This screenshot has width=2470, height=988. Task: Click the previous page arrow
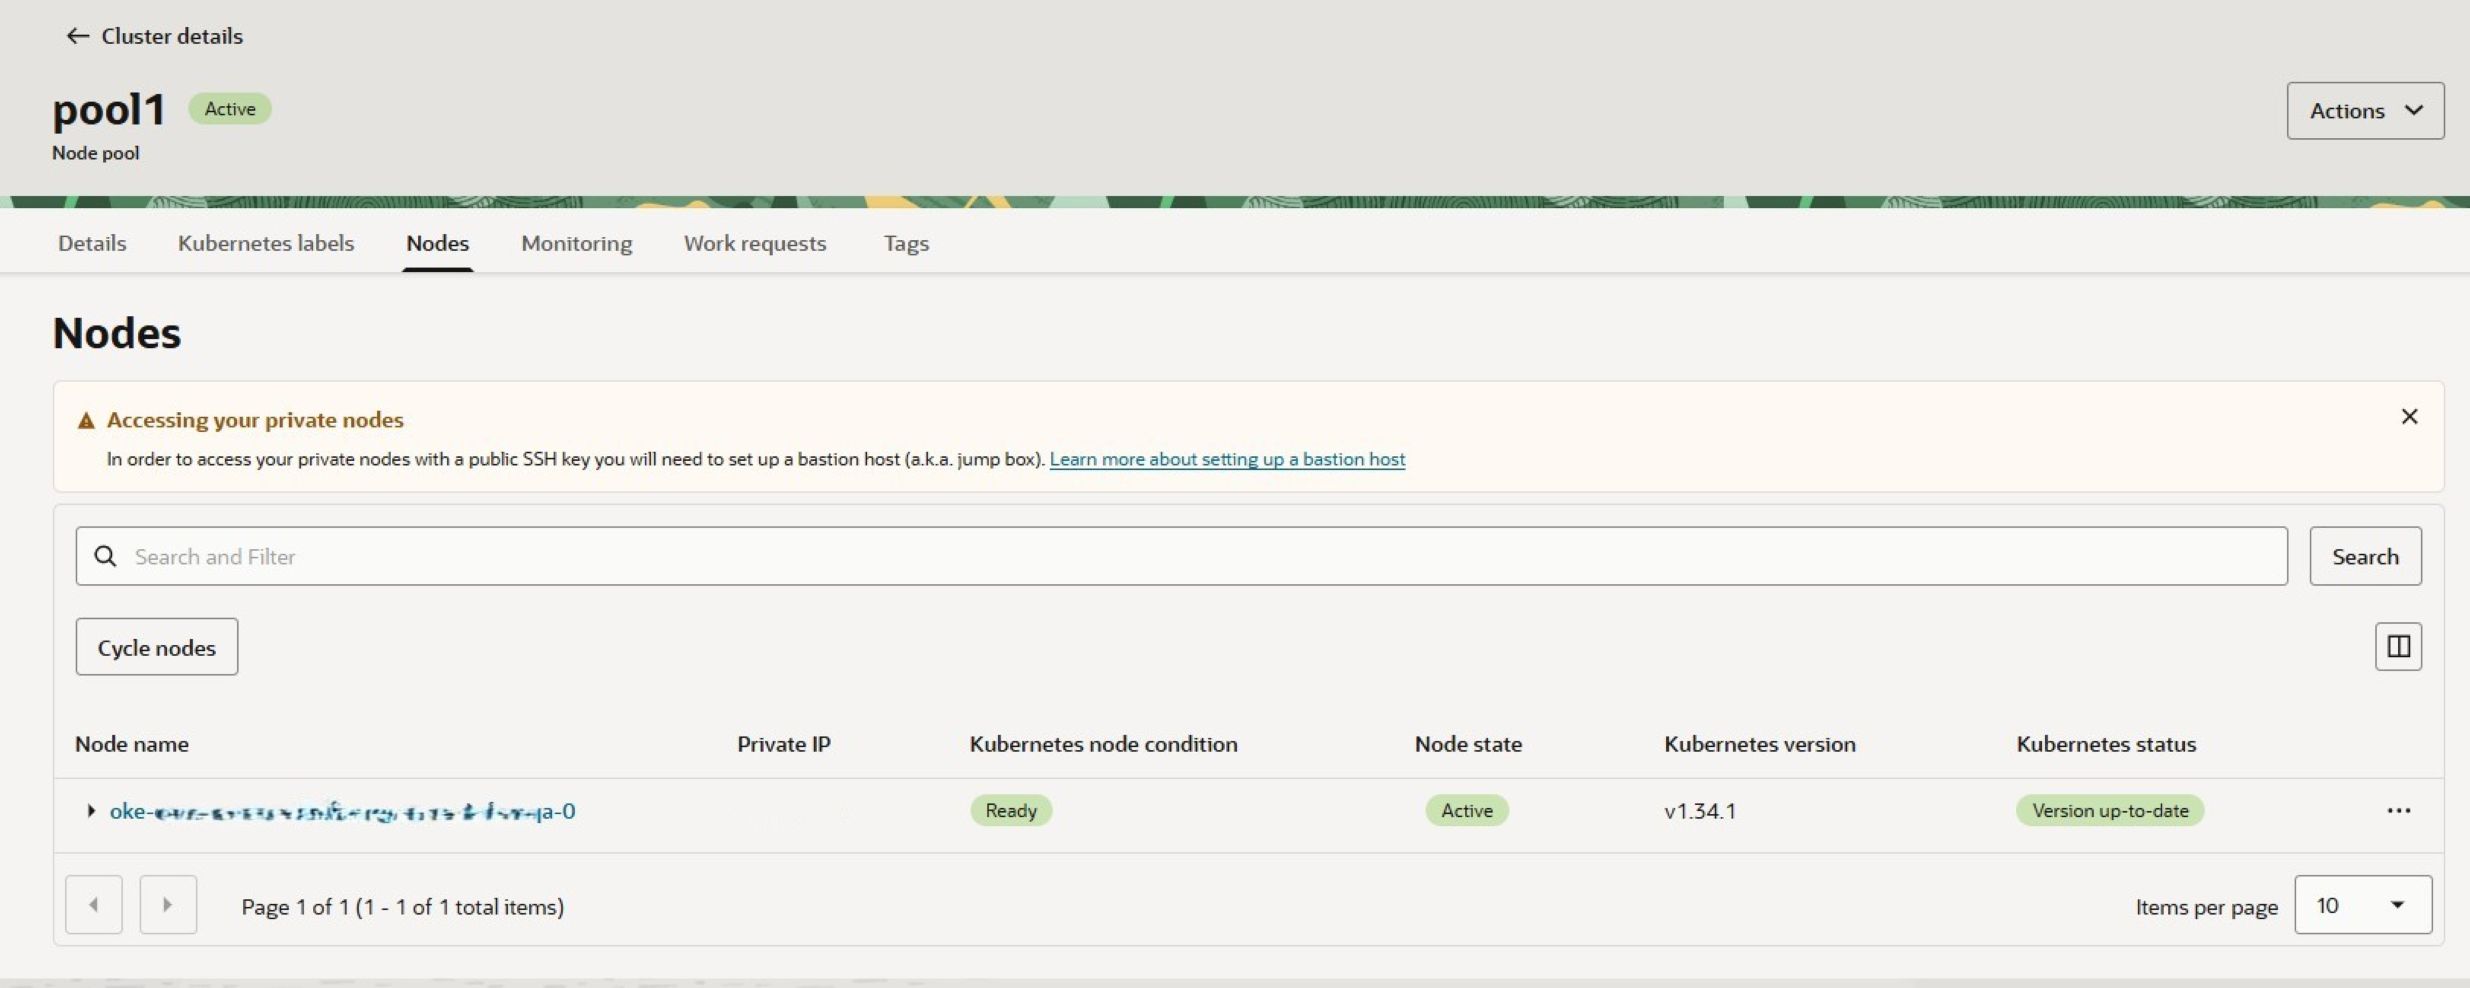(93, 904)
